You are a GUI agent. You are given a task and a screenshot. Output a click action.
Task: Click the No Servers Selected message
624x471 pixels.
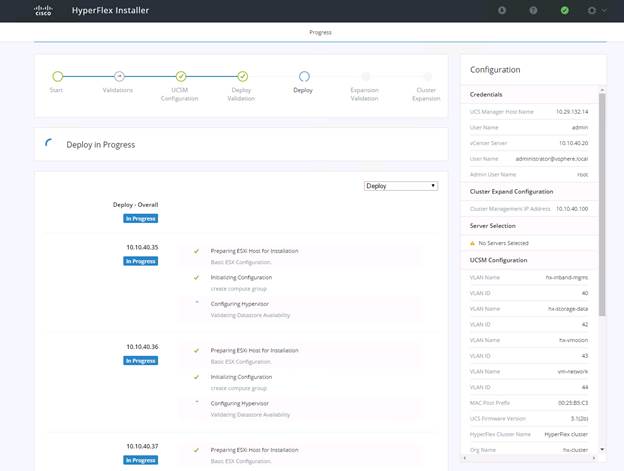(503, 243)
